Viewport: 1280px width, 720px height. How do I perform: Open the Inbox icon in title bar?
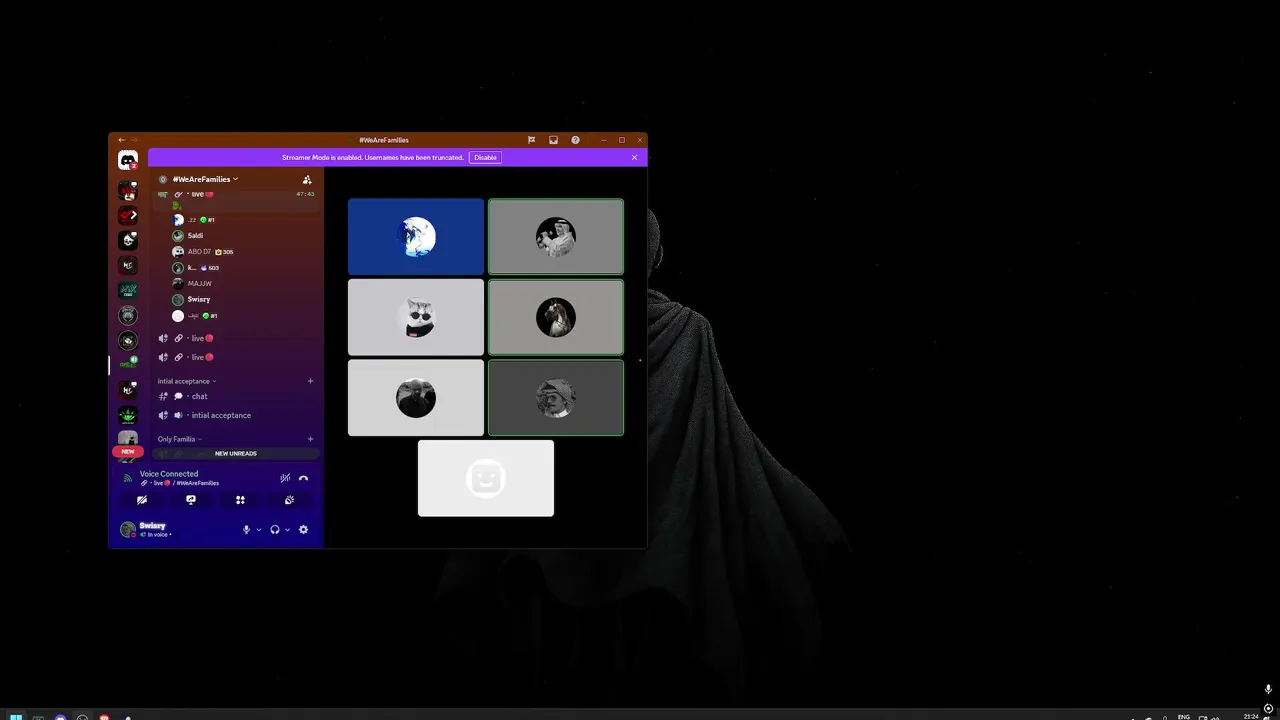(553, 140)
